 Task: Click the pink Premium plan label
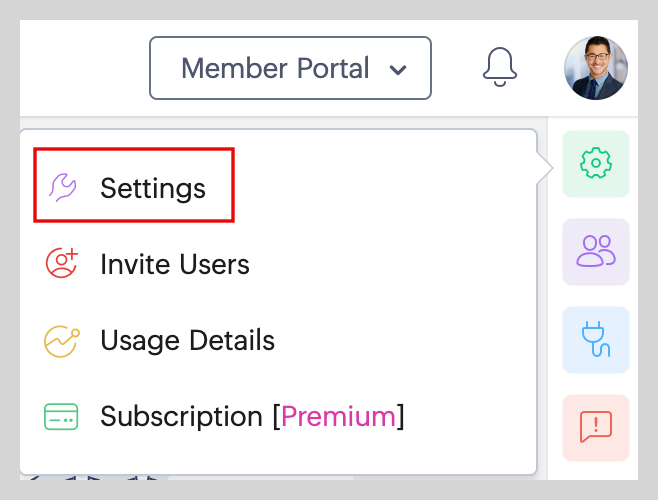tap(338, 416)
